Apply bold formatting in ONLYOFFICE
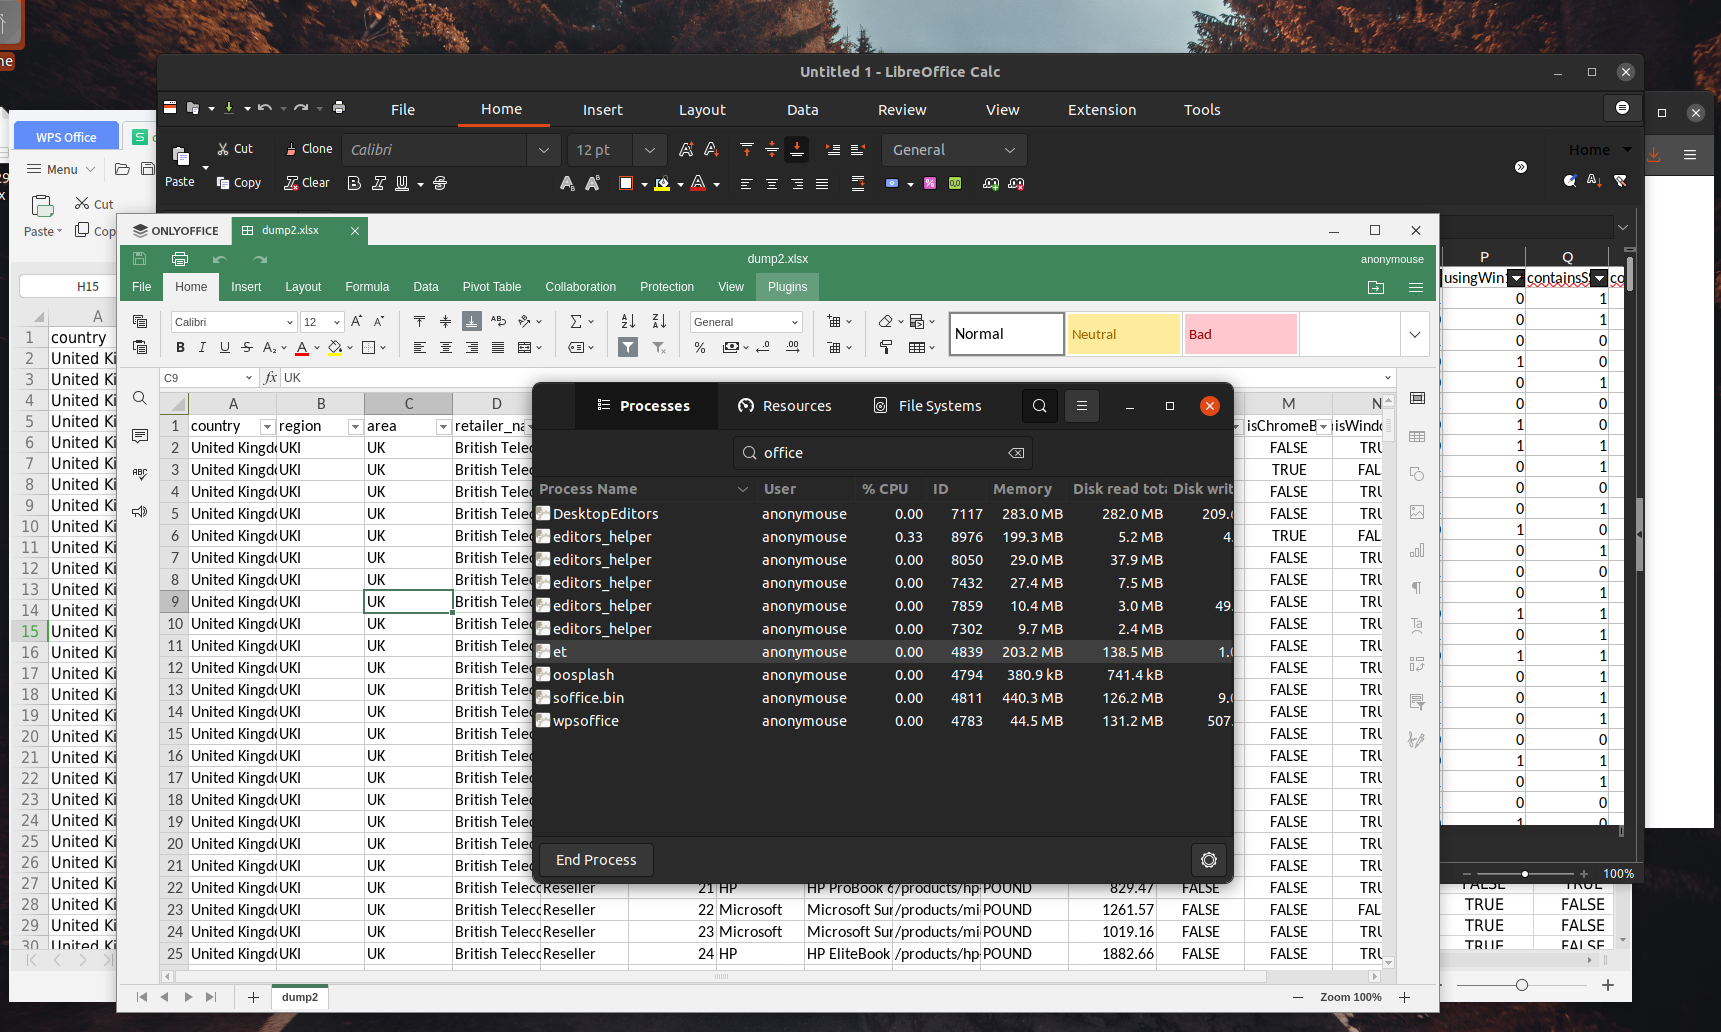Screen dimensions: 1721x1032 (x=180, y=347)
